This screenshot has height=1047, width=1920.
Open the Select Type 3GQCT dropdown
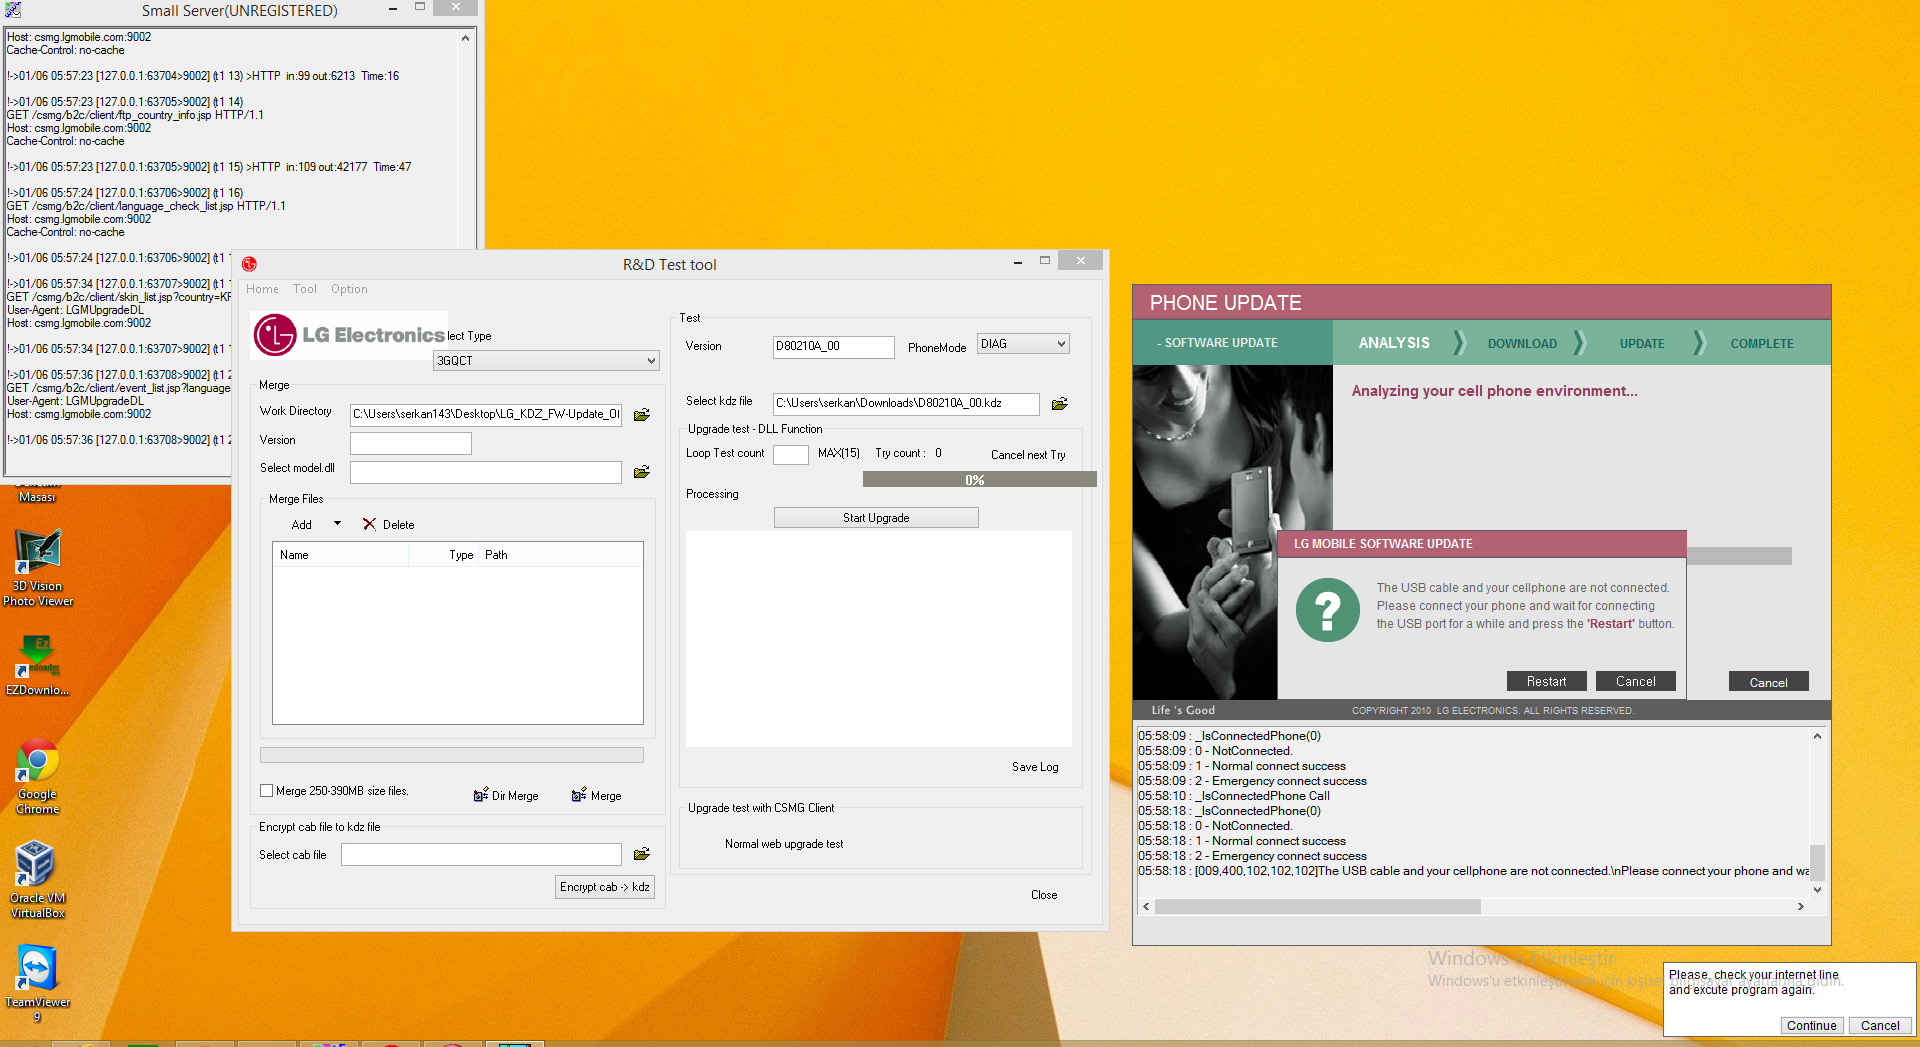point(546,361)
